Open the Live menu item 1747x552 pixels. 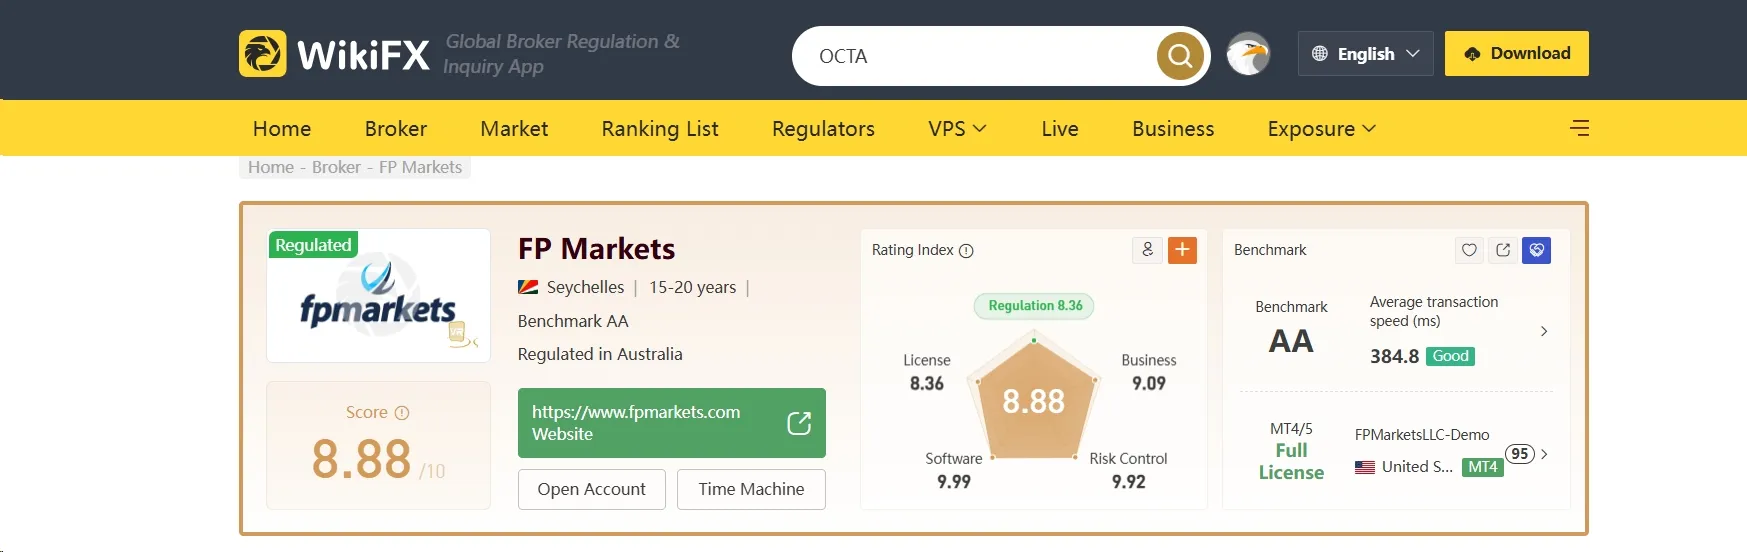[x=1060, y=129]
